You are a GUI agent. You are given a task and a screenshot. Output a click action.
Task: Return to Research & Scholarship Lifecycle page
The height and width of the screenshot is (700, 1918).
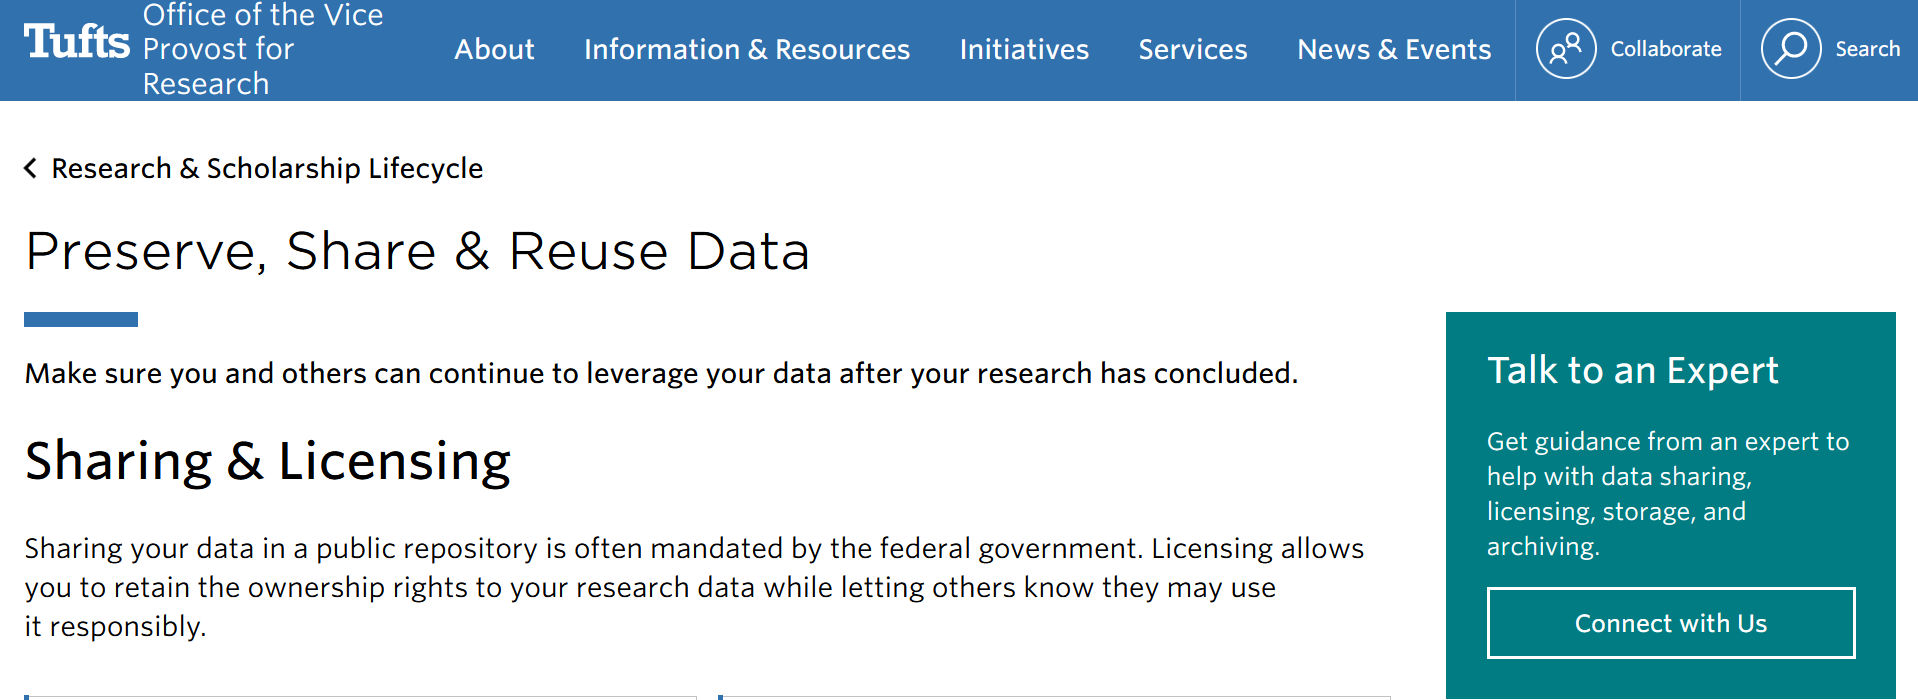click(x=267, y=168)
